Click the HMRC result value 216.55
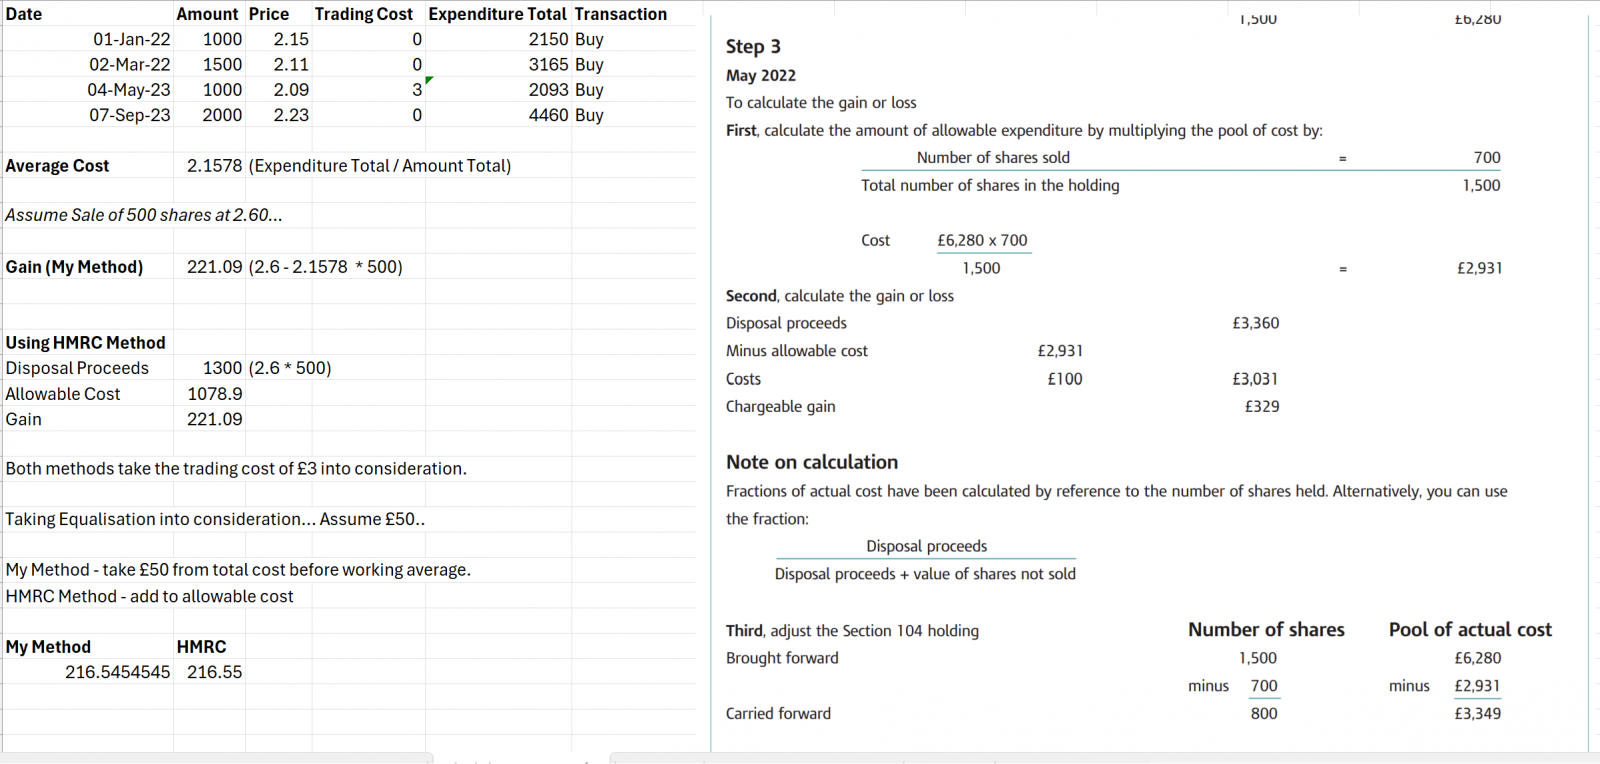1600x764 pixels. (214, 672)
